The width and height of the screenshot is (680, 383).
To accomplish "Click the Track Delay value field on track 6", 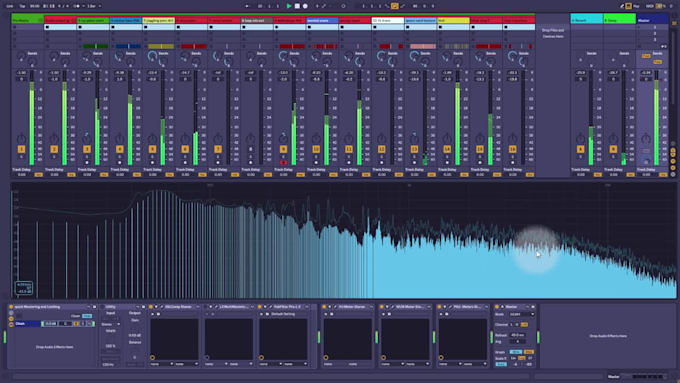I will [x=186, y=175].
